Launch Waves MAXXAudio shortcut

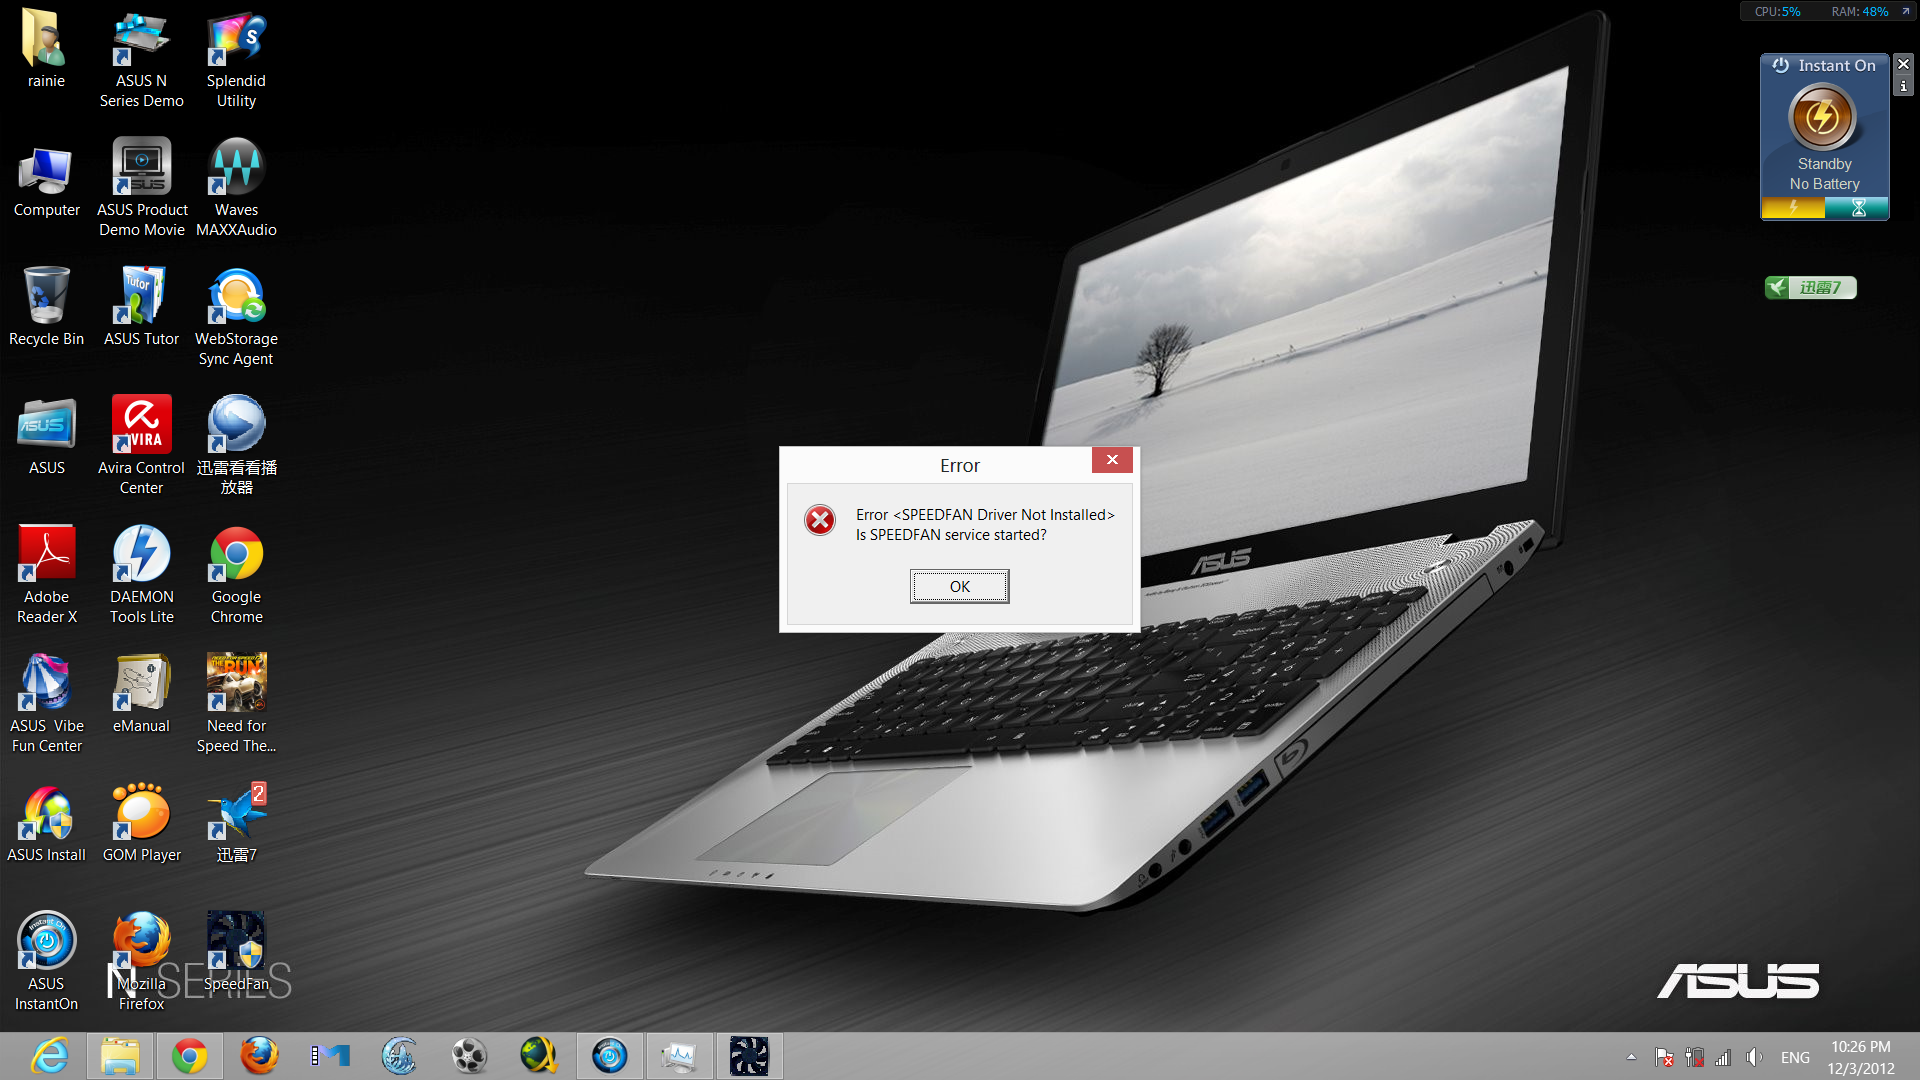[236, 187]
